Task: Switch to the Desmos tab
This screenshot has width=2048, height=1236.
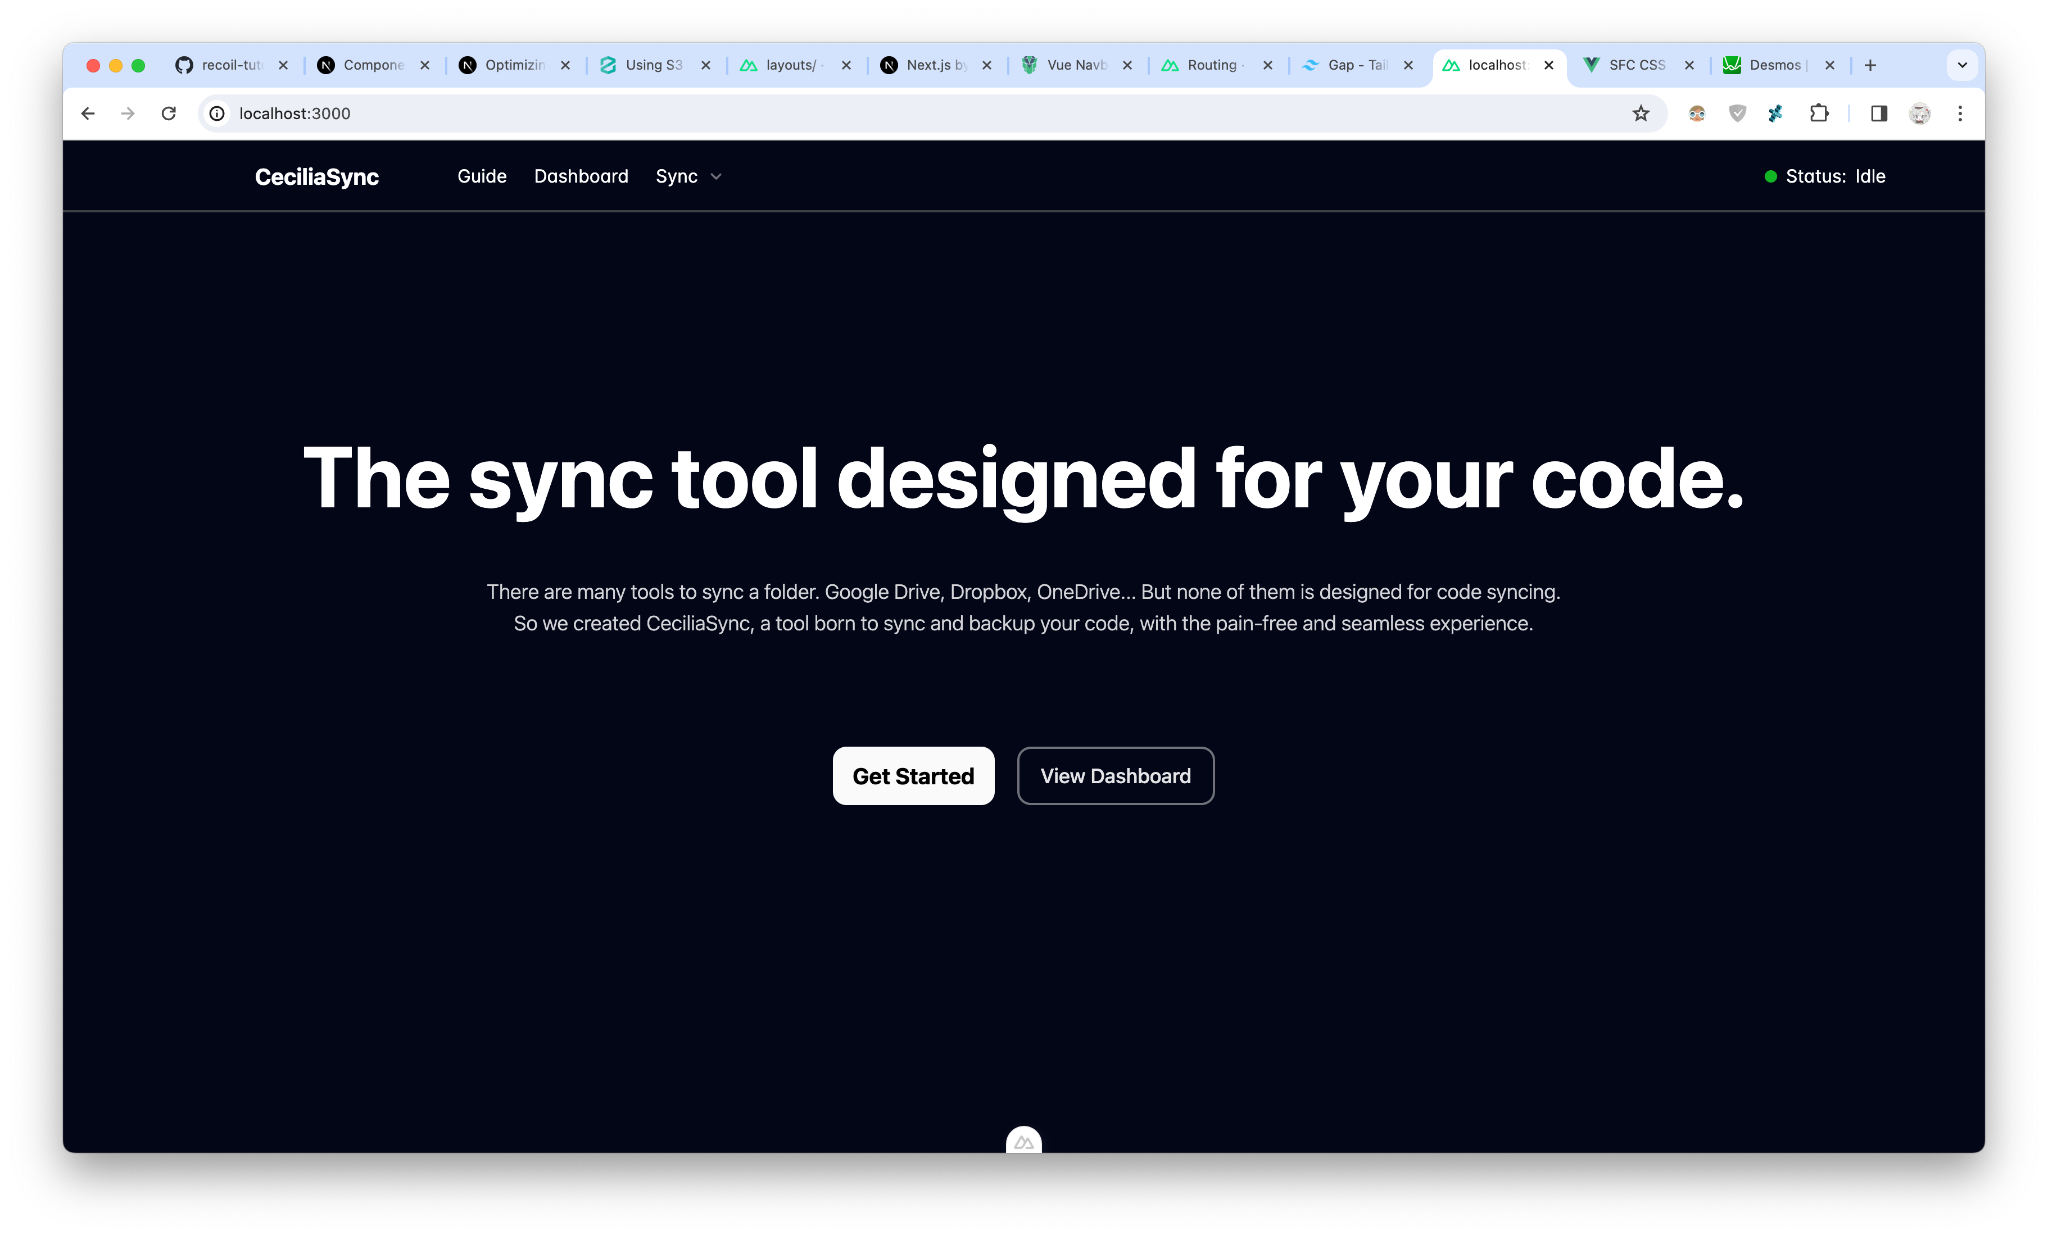Action: [x=1772, y=65]
